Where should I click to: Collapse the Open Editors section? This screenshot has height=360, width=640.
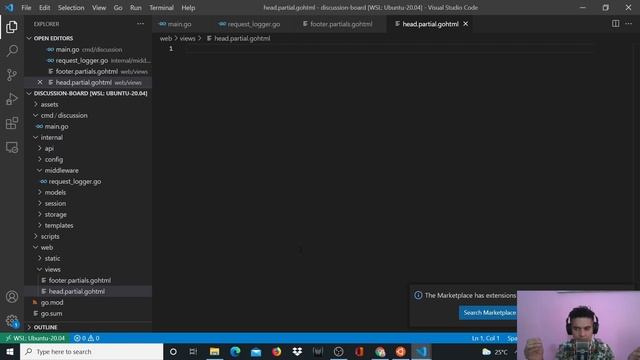point(53,38)
